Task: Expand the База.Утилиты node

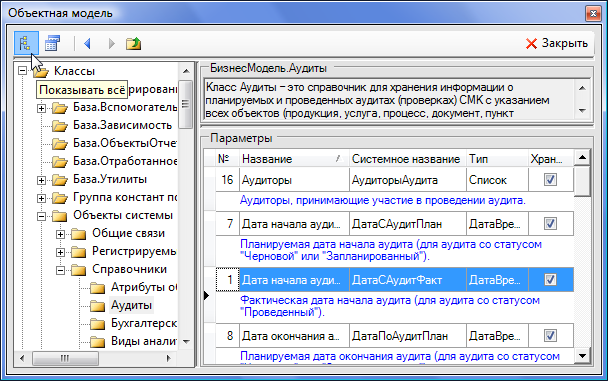Action: pyautogui.click(x=41, y=180)
